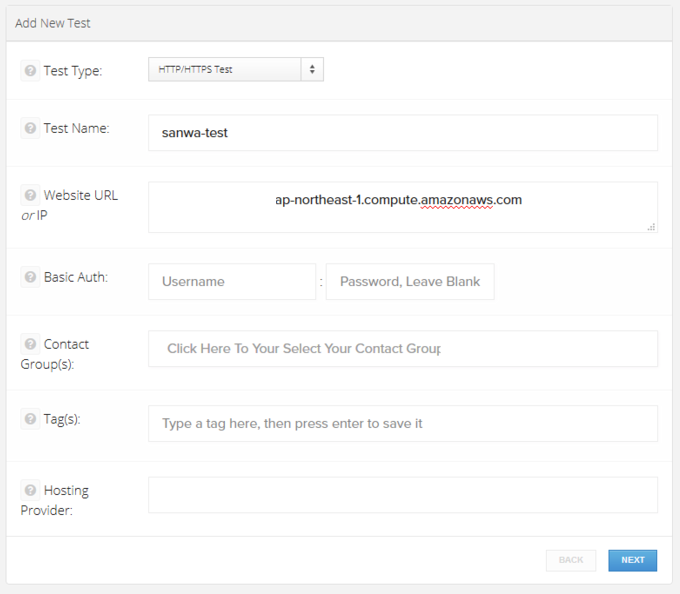Open the Contact Group selector field
The image size is (680, 594).
coord(403,349)
